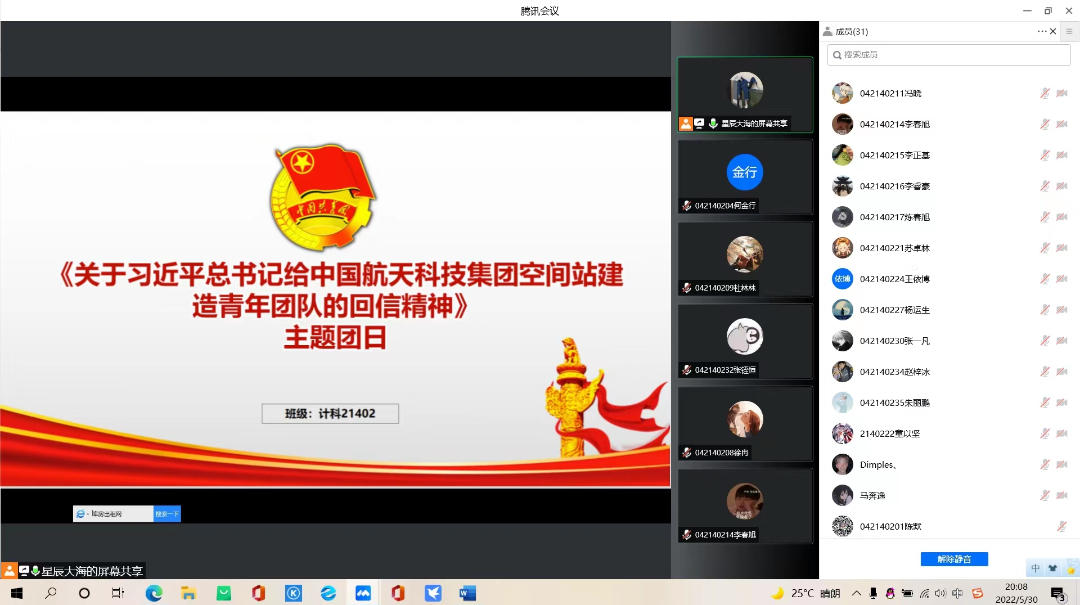Click the 搜索一下 button in shared screen
Viewport: 1080px width, 605px height.
tap(167, 513)
